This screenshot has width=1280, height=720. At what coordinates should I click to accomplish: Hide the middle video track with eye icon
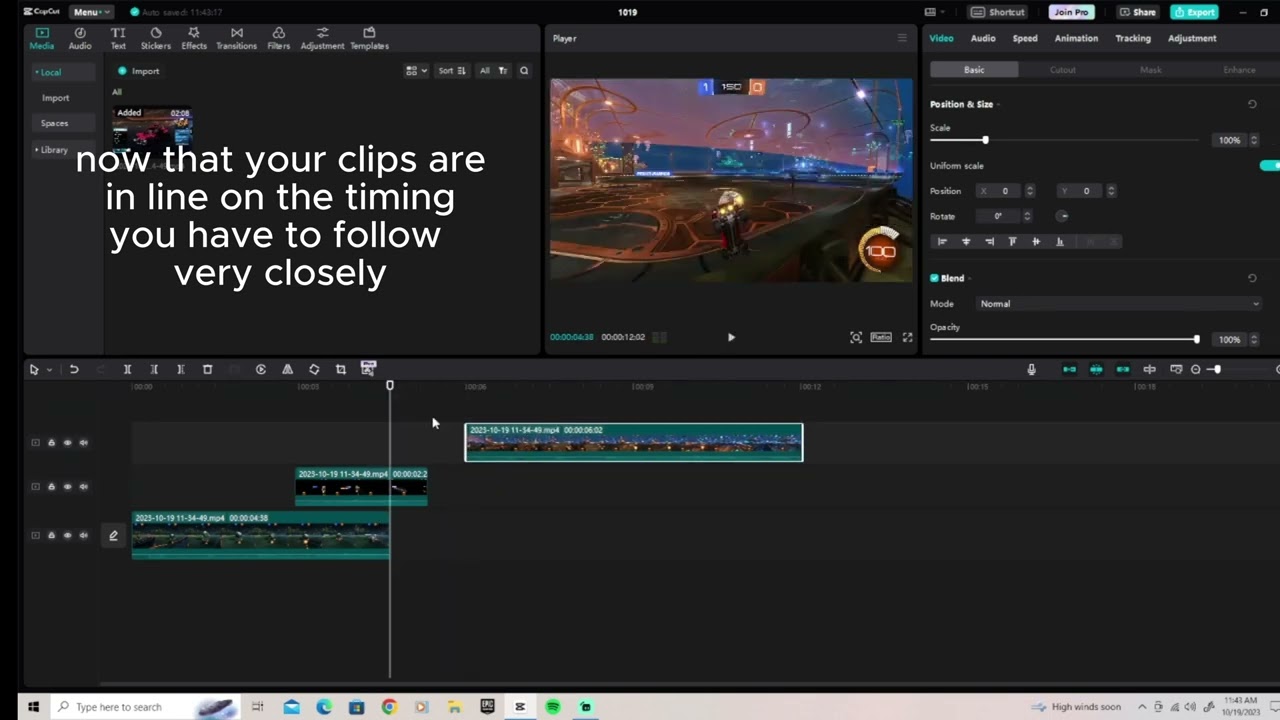point(67,487)
